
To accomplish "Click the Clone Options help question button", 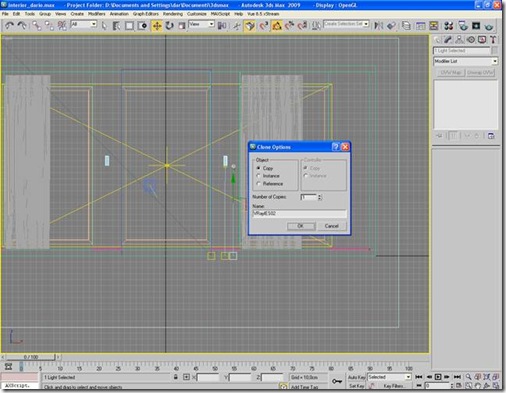I will [x=336, y=147].
